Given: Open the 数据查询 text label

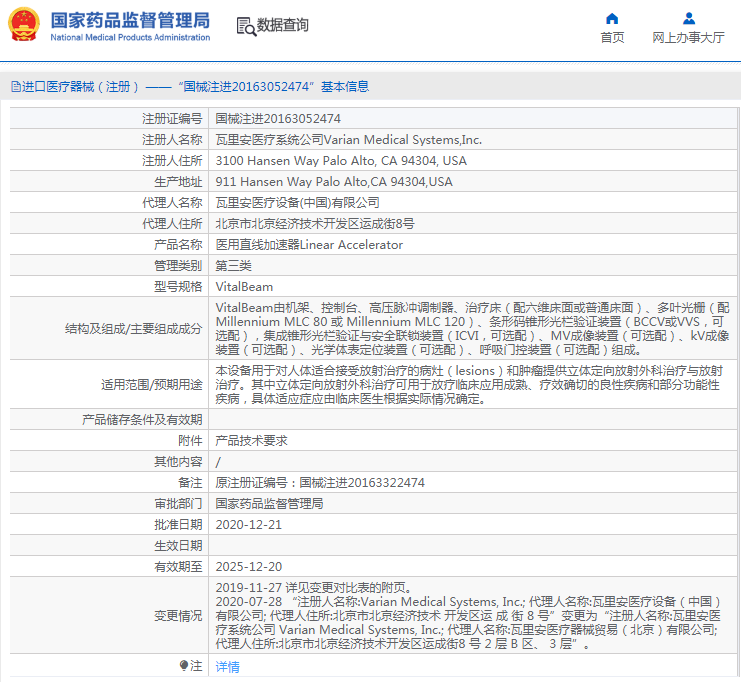Looking at the screenshot, I should [x=283, y=26].
